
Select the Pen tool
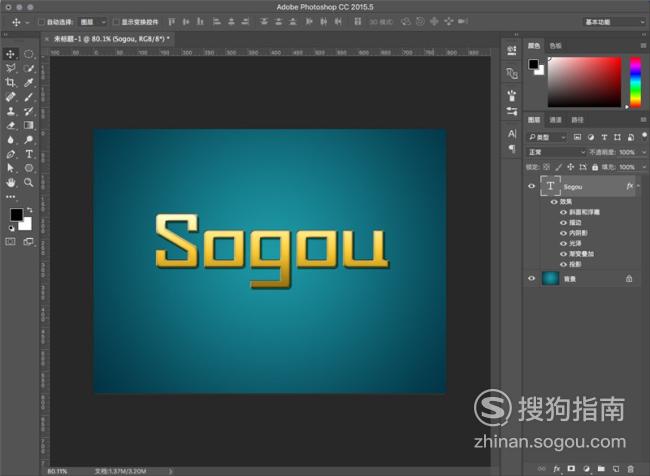tap(10, 154)
